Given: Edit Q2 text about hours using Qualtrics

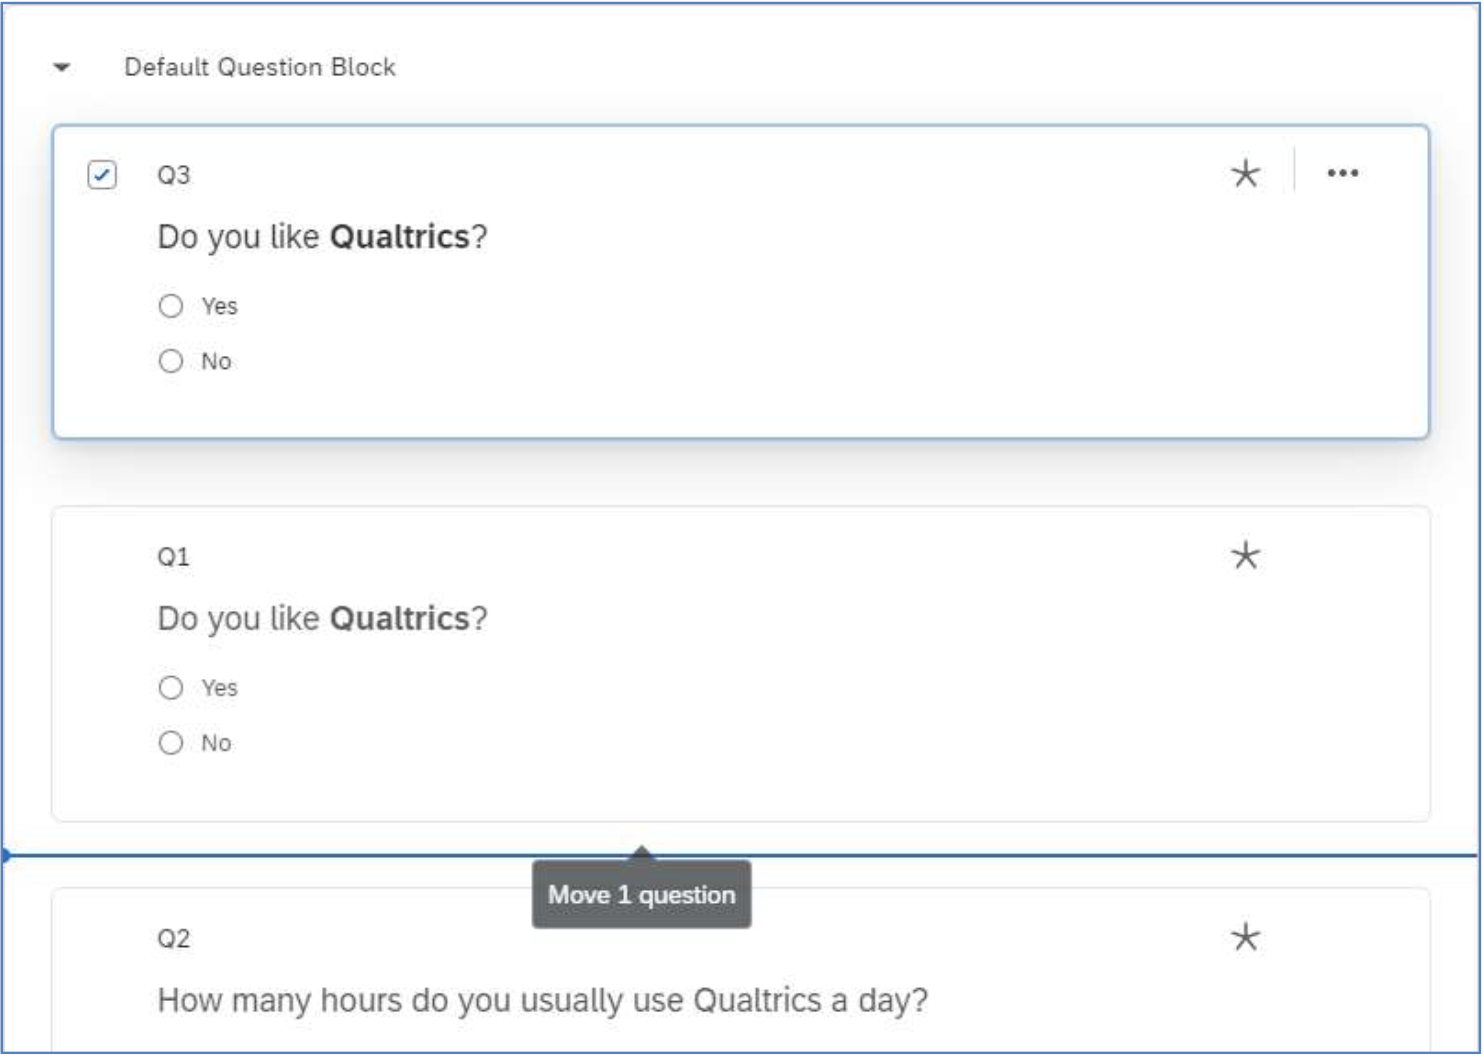Looking at the screenshot, I should point(543,1001).
